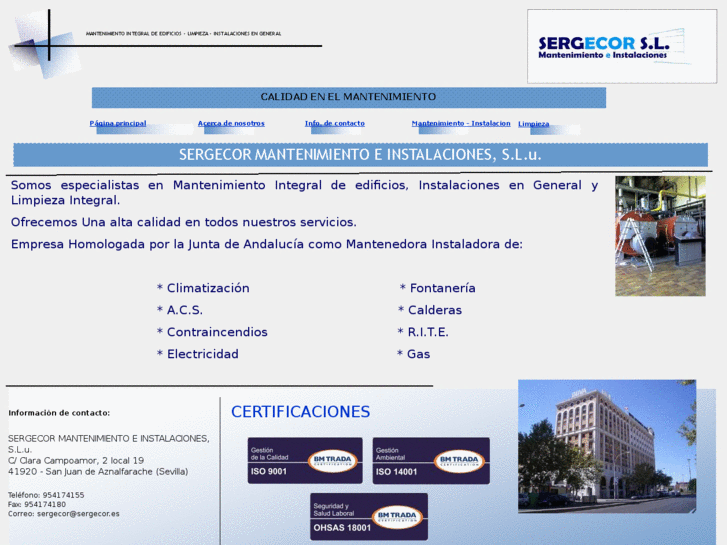Click the Fax: 954174180 line
Screen dimensions: 727x545
pos(37,504)
